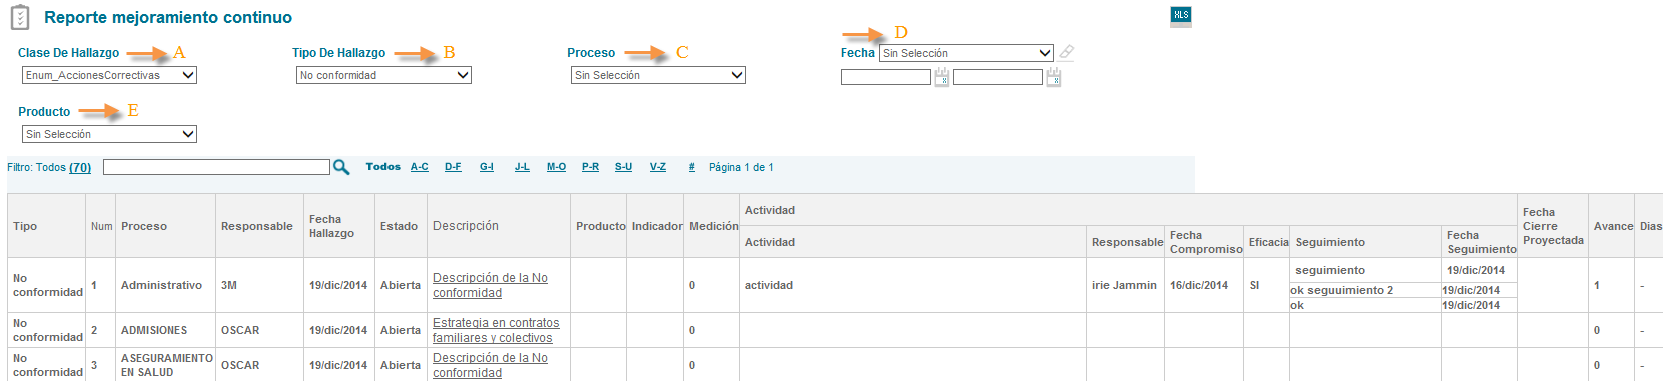Open the Estrategia en contratos familiares link
The width and height of the screenshot is (1663, 381).
point(496,330)
